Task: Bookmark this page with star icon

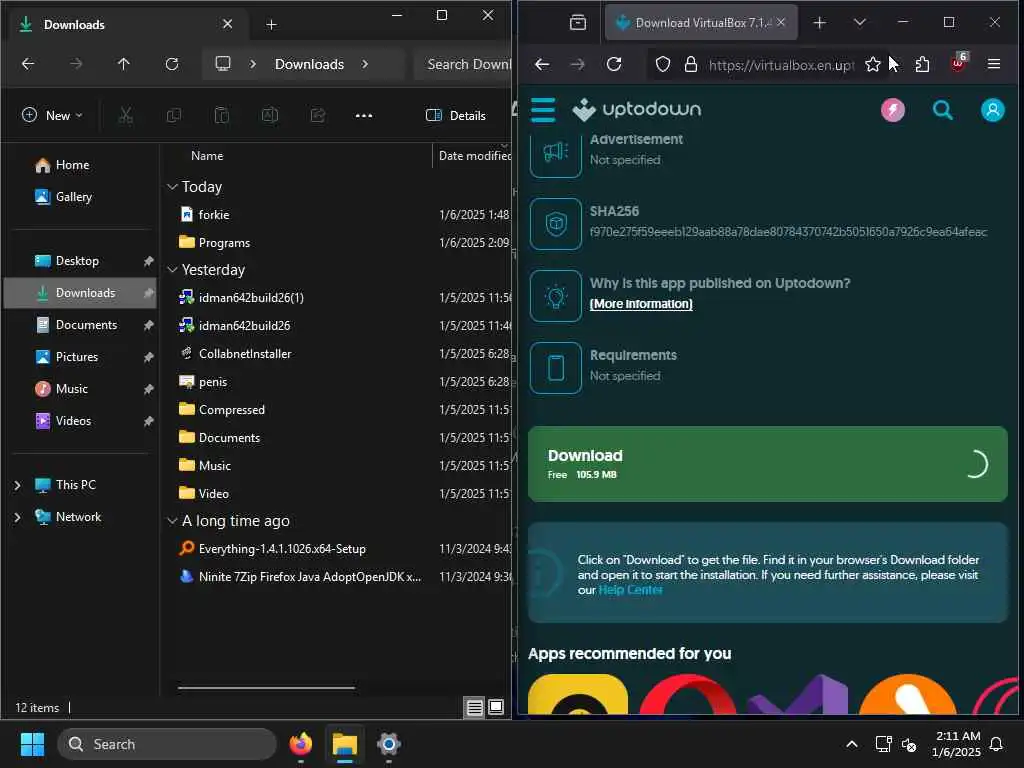Action: point(872,64)
